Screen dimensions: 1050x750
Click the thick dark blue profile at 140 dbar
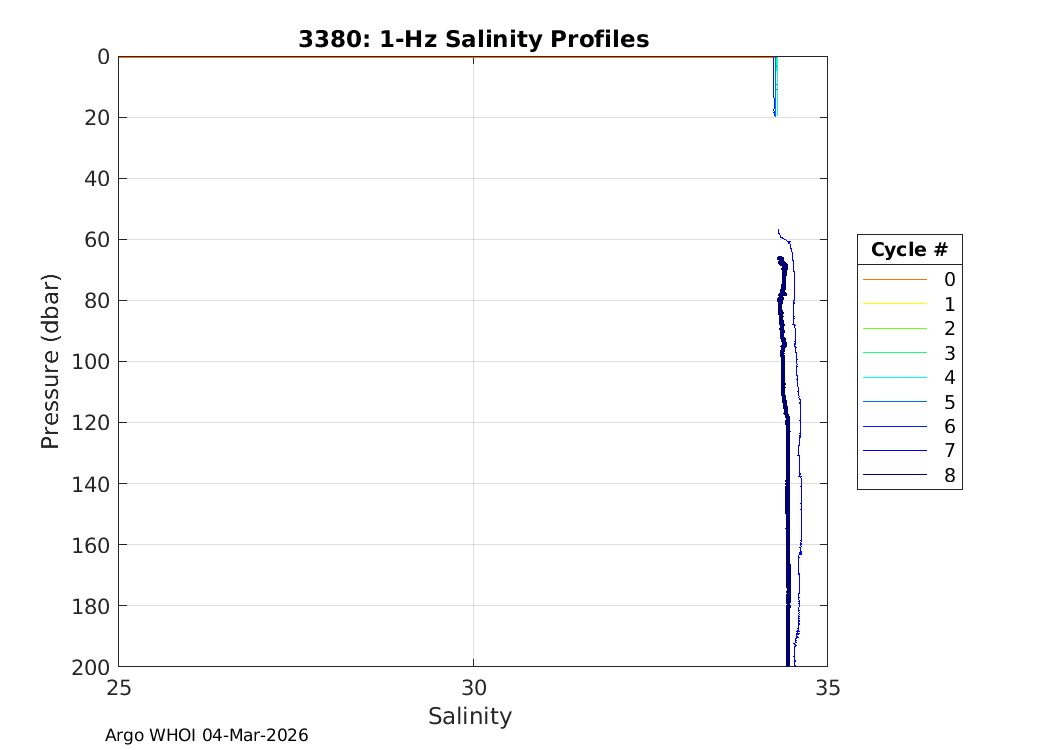[x=787, y=484]
